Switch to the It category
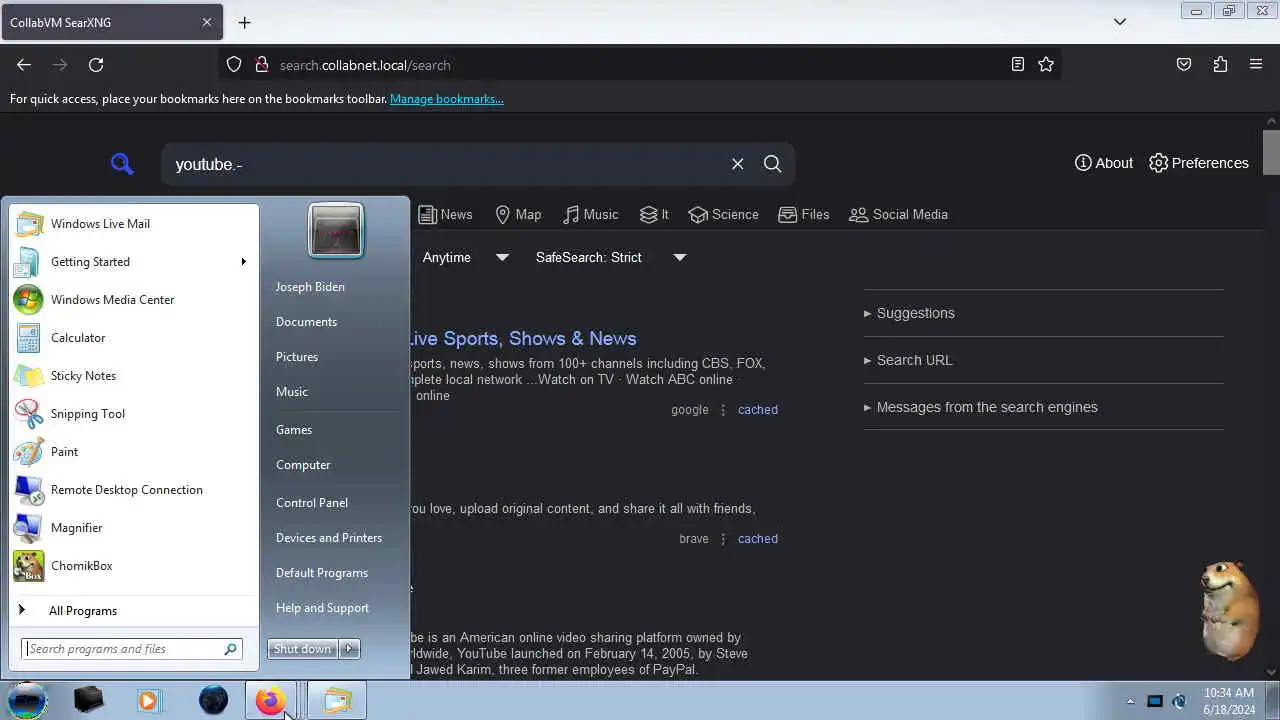Image resolution: width=1280 pixels, height=720 pixels. pyautogui.click(x=654, y=214)
